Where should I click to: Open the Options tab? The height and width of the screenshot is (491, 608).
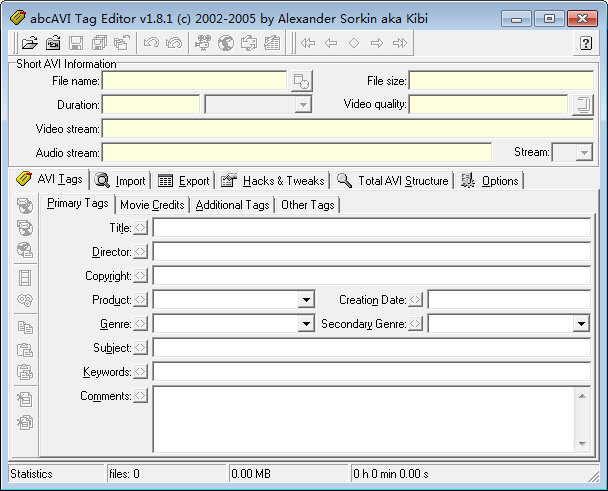490,181
